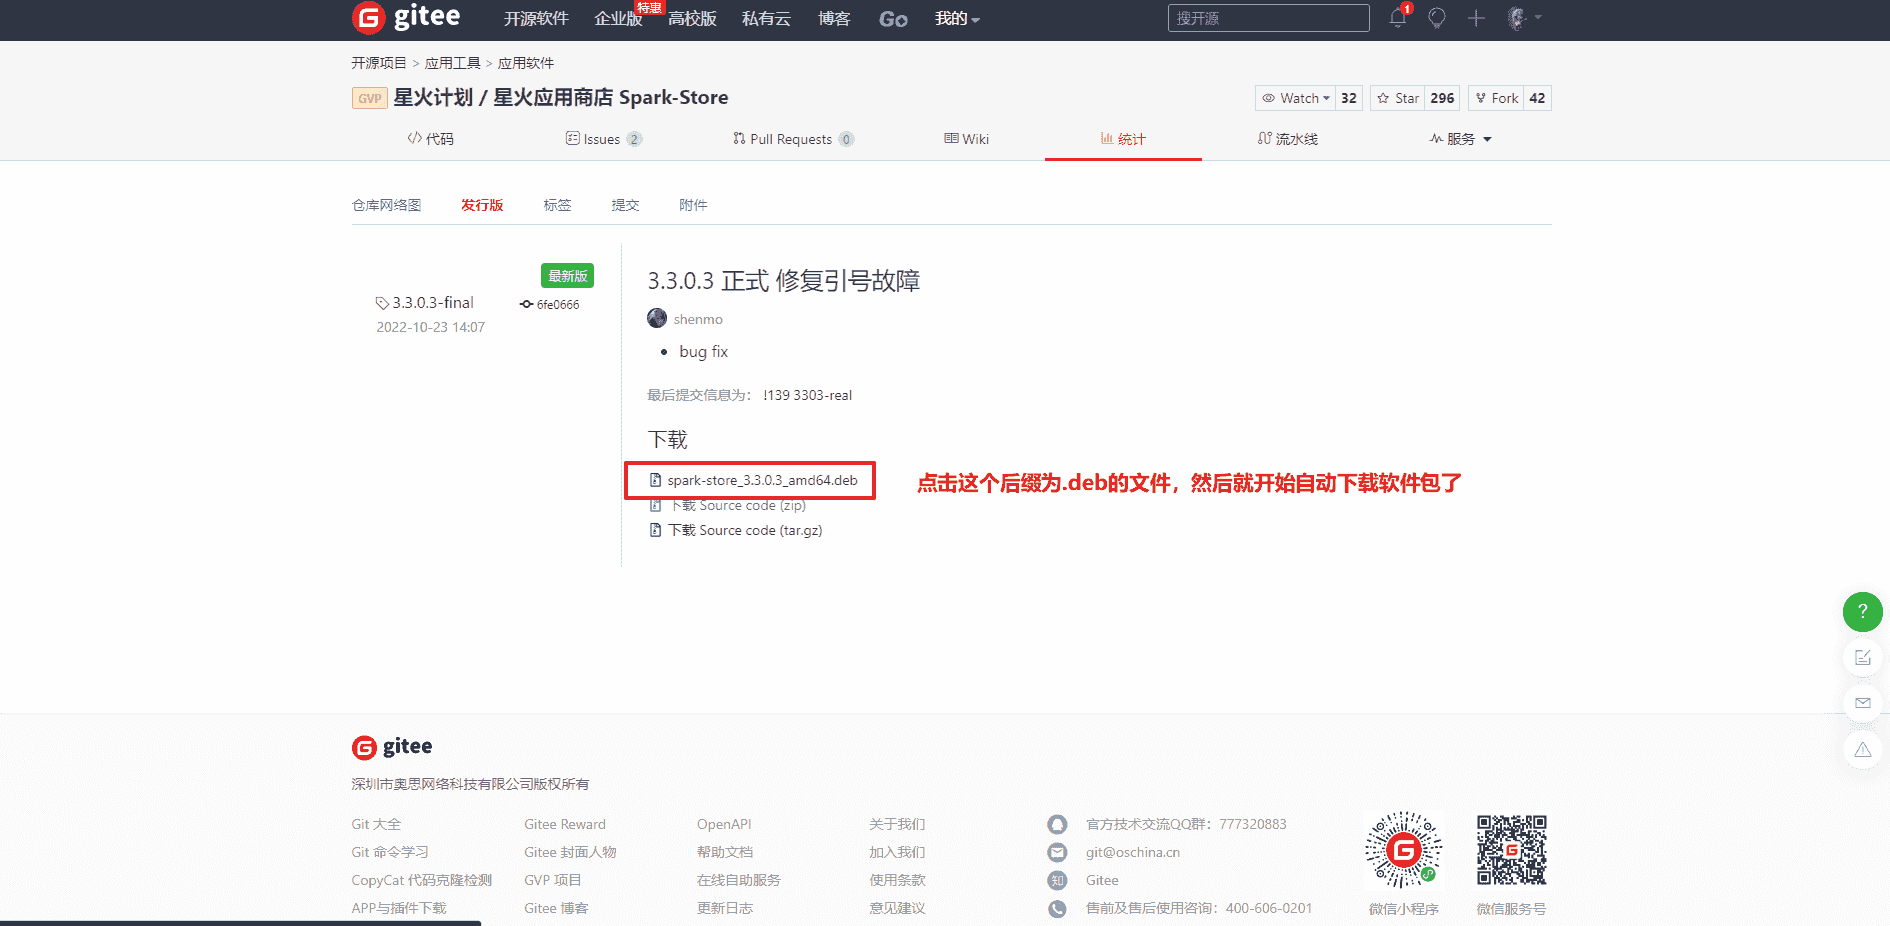Expand the 服务 dropdown tab

coord(1461,139)
